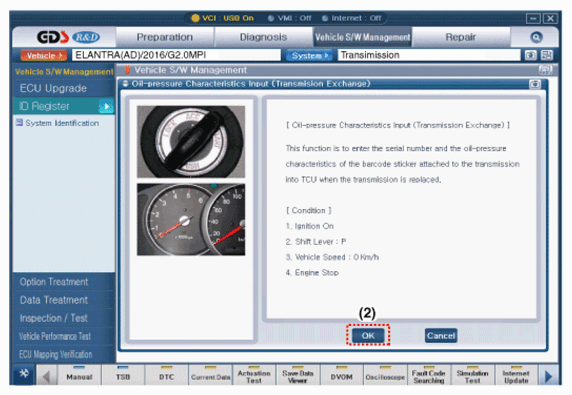
Task: Open Simulation Test toolbar item
Action: 472,375
